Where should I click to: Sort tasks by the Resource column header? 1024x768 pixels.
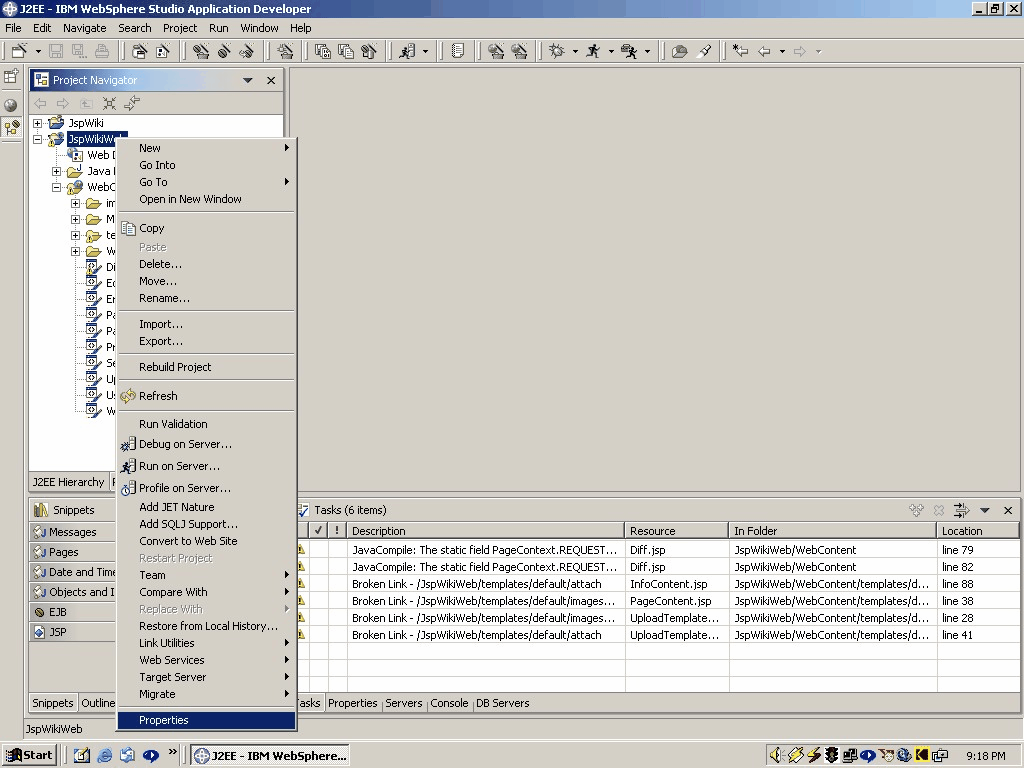pos(676,531)
